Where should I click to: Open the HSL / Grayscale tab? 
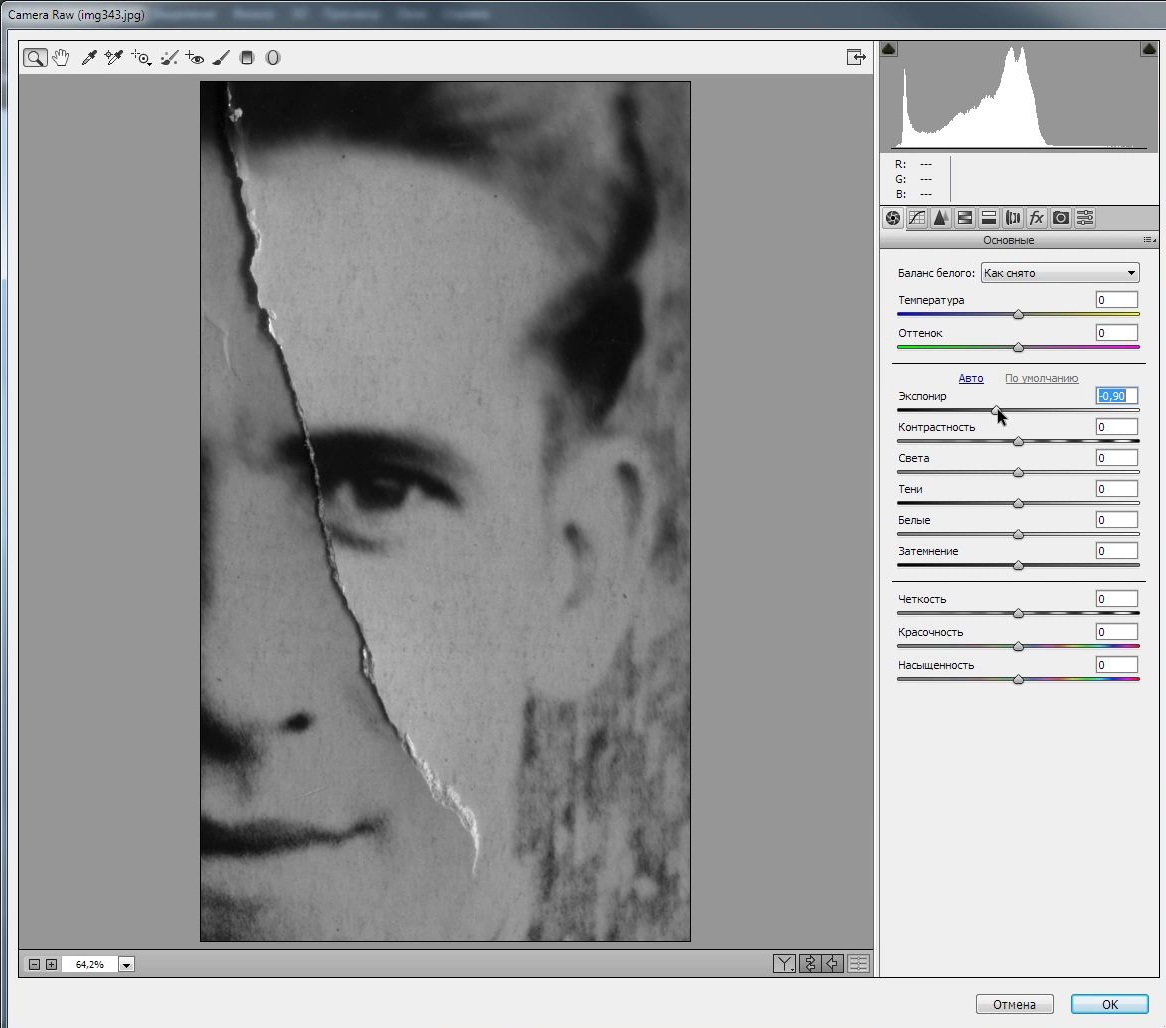click(x=964, y=218)
